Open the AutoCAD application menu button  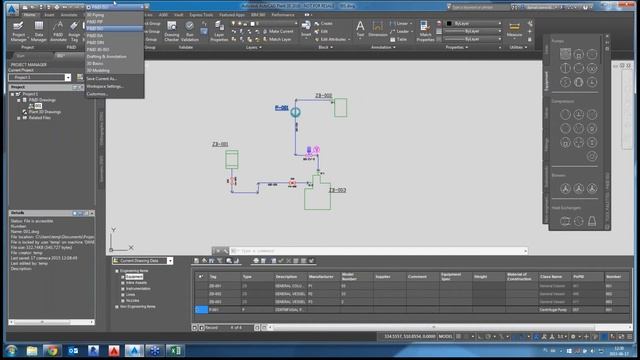coord(13,9)
